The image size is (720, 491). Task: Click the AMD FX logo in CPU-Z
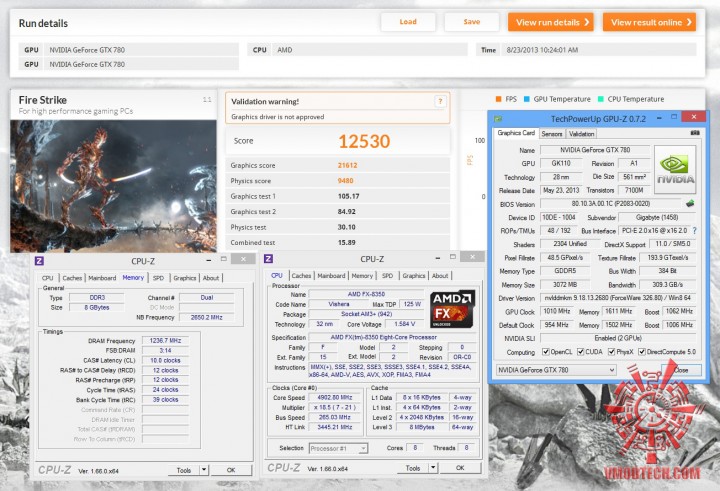(452, 309)
